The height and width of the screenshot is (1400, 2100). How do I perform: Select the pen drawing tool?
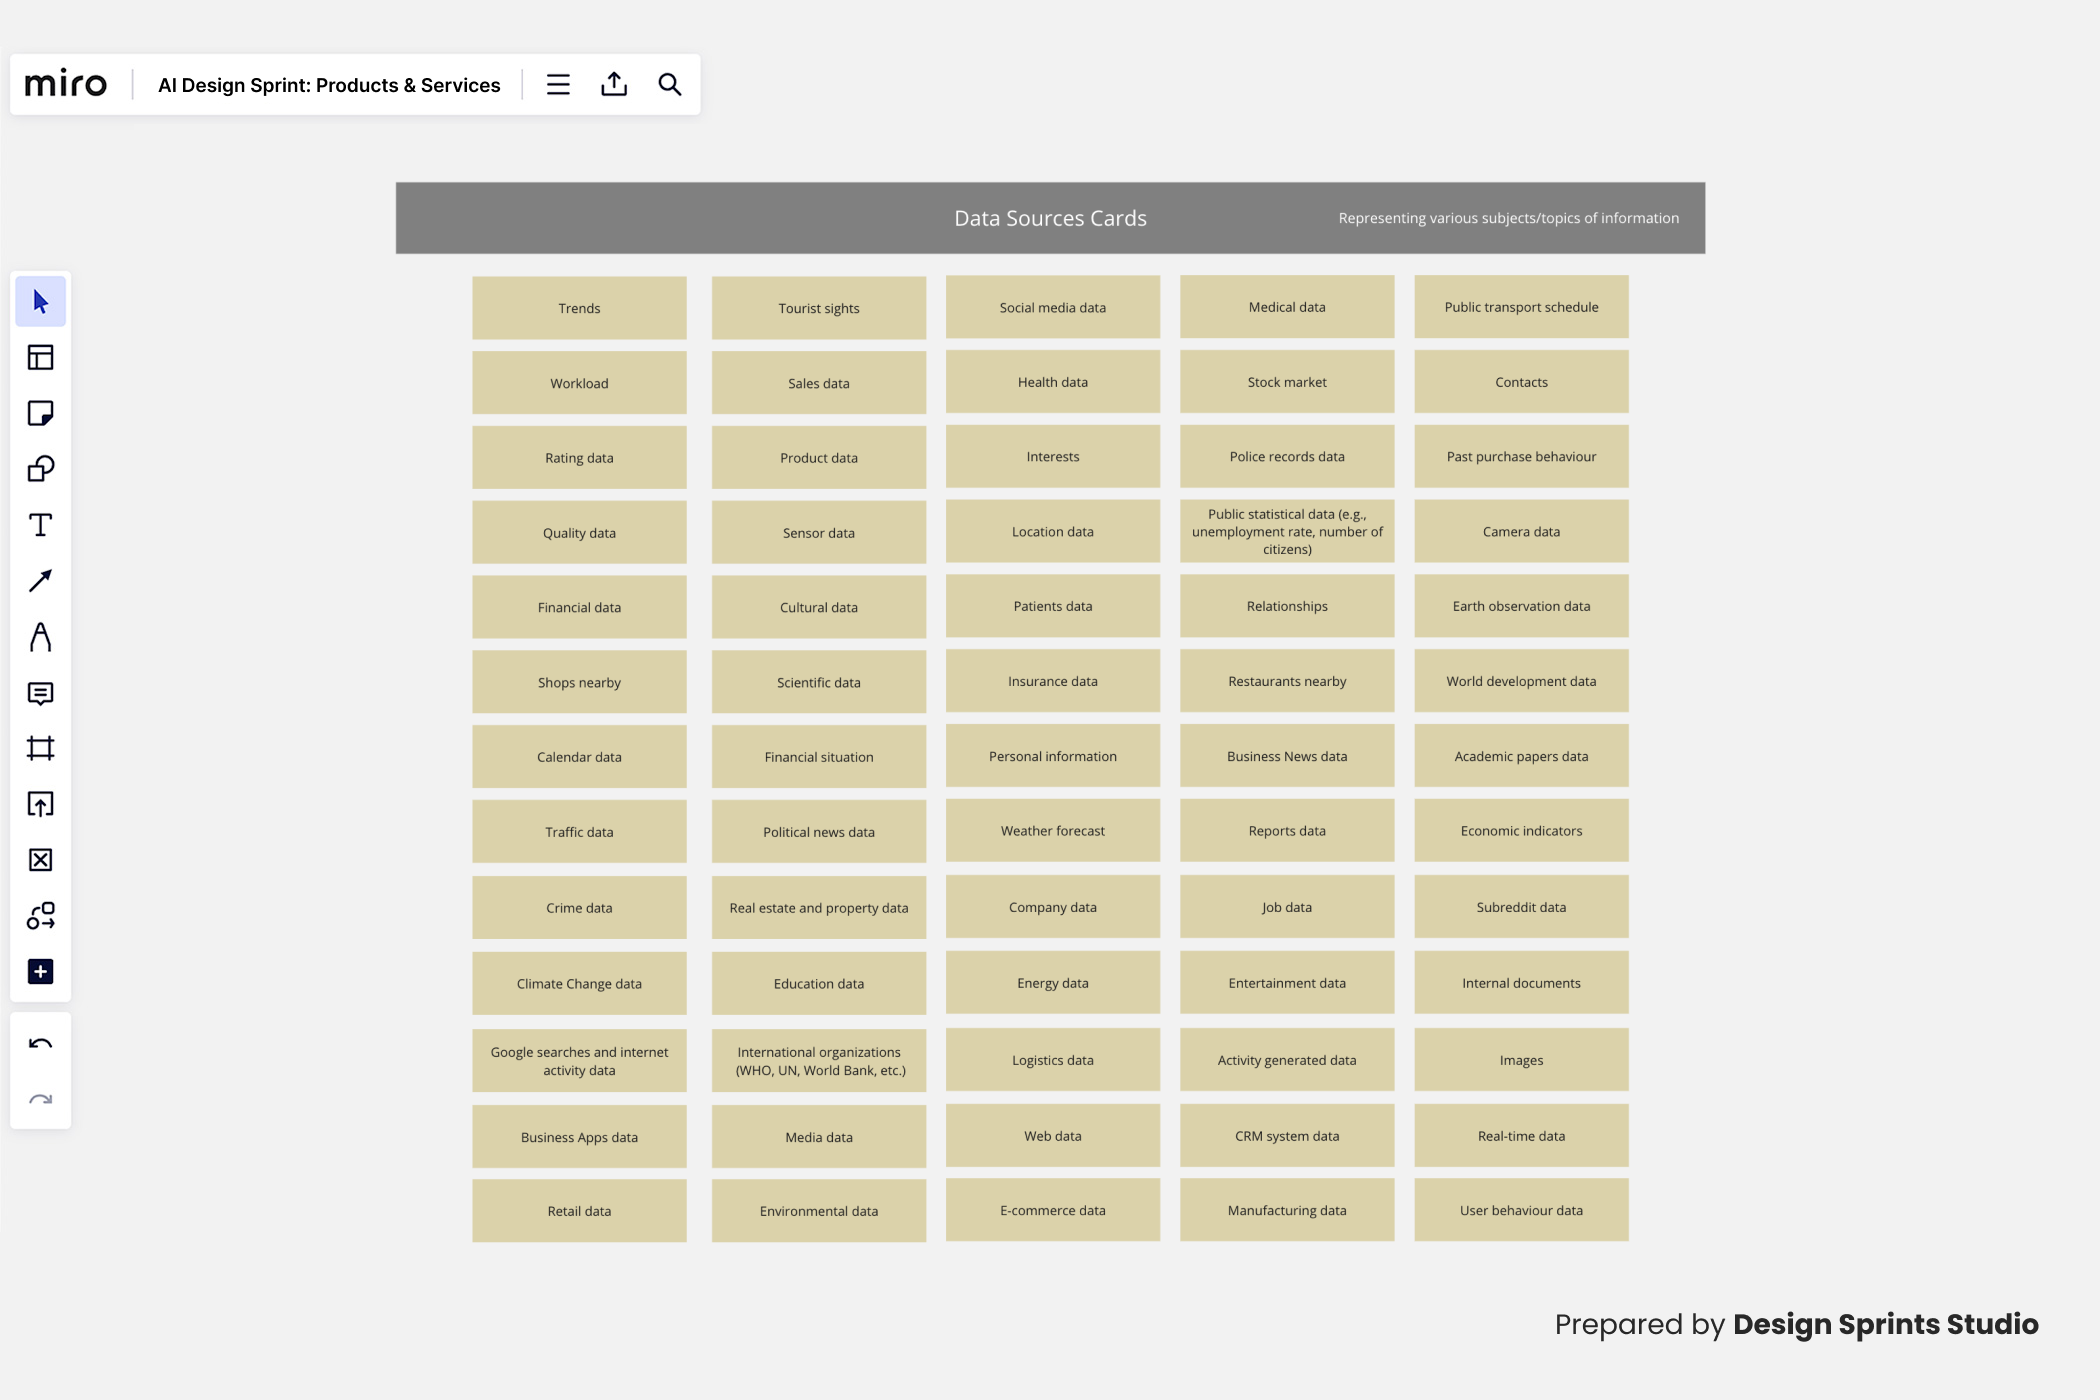click(x=40, y=637)
